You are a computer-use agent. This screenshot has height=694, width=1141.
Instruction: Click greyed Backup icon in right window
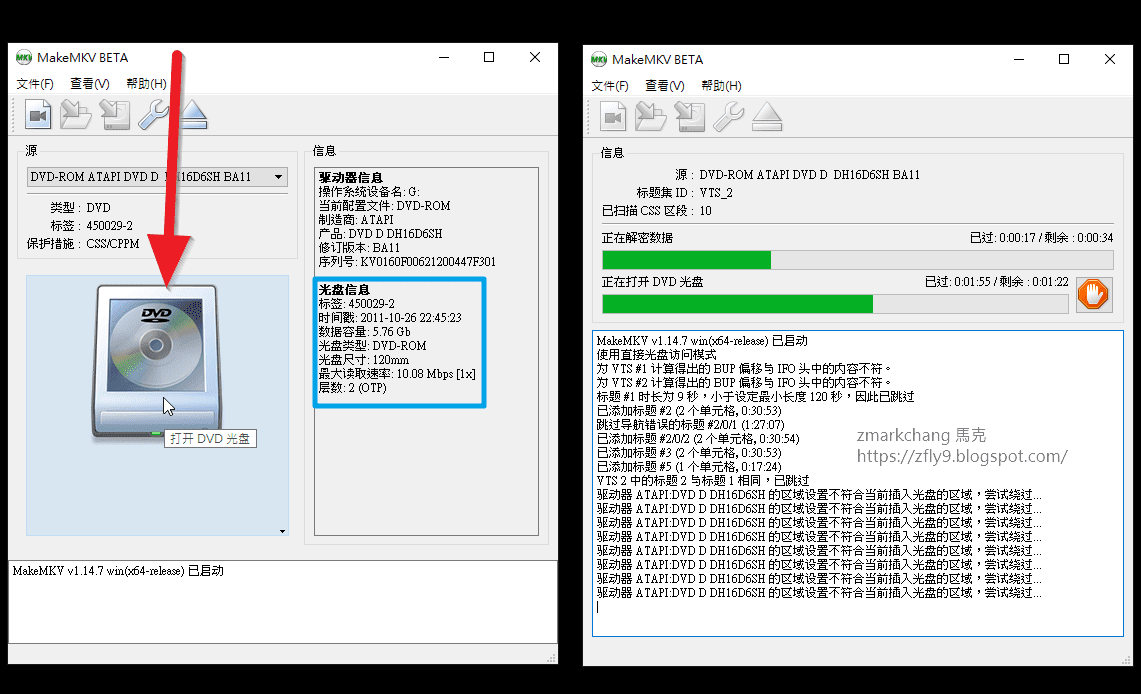(651, 117)
